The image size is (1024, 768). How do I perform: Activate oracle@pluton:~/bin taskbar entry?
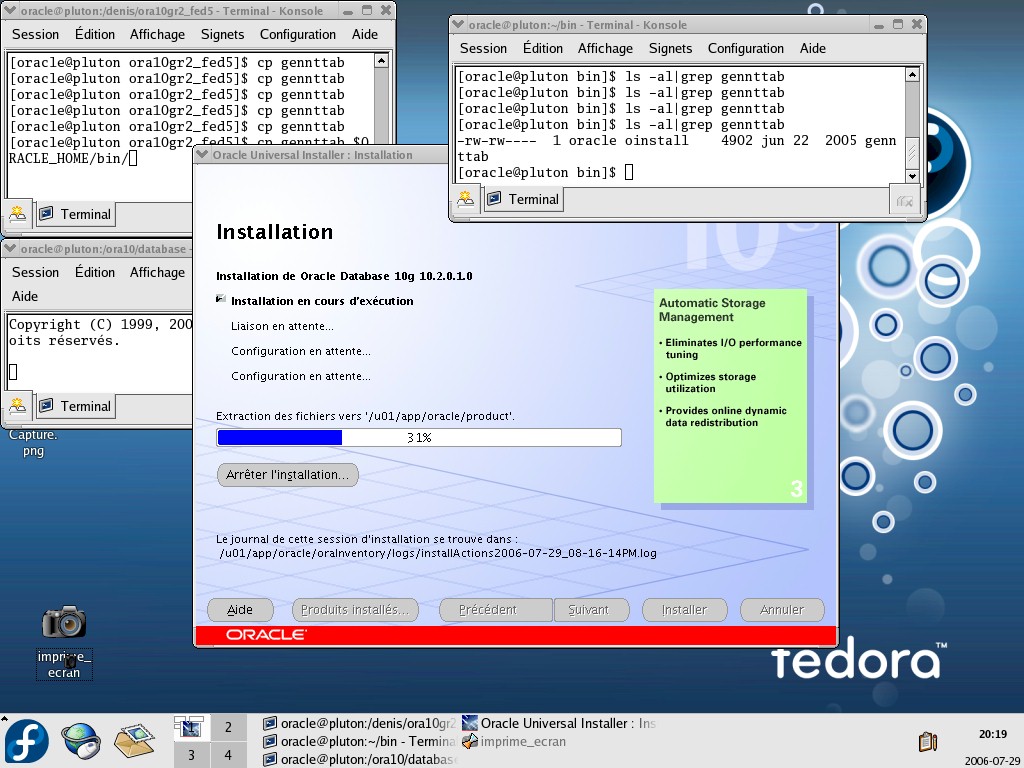pos(359,741)
